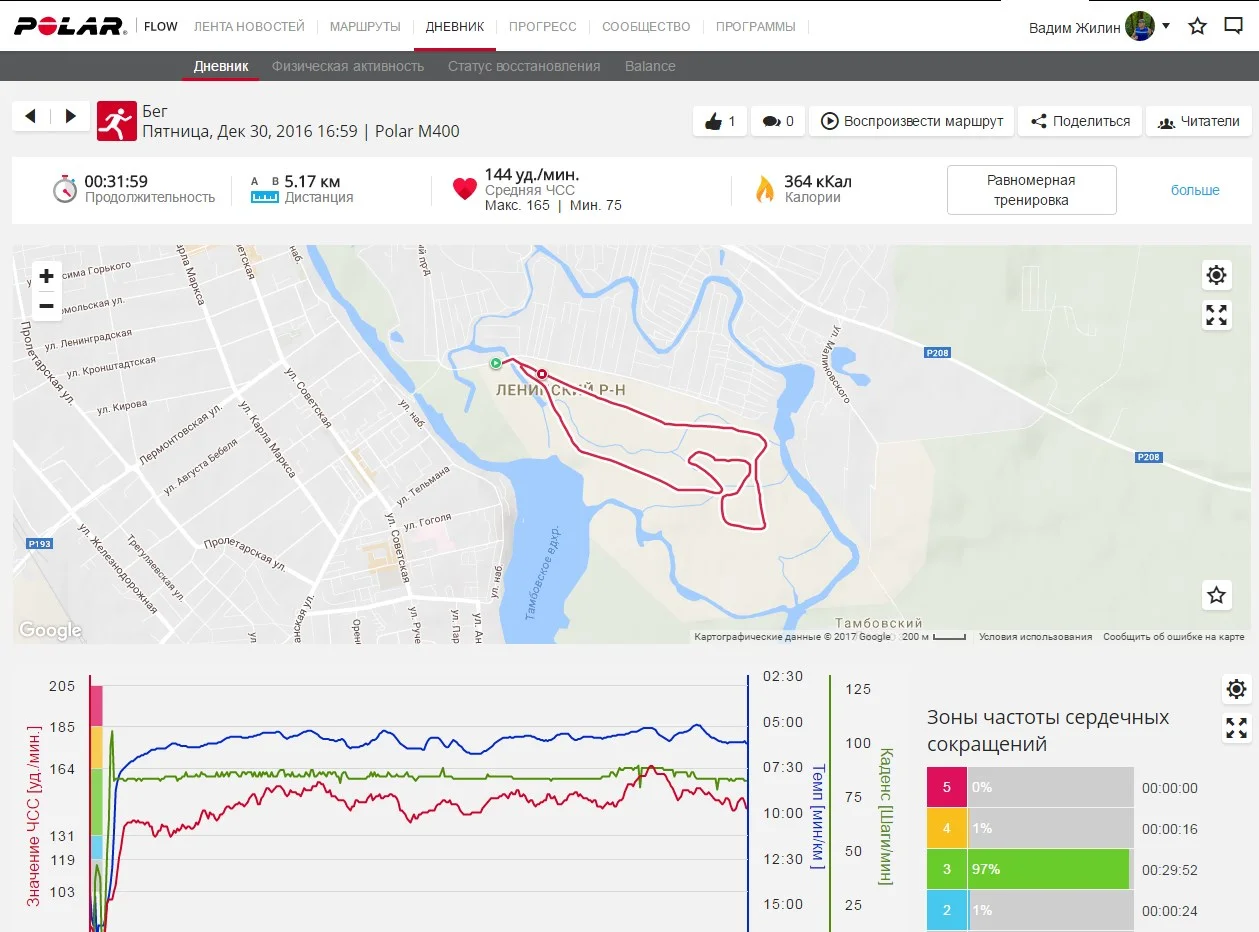
Task: Click Каденс cadence axis label
Action: 885,816
